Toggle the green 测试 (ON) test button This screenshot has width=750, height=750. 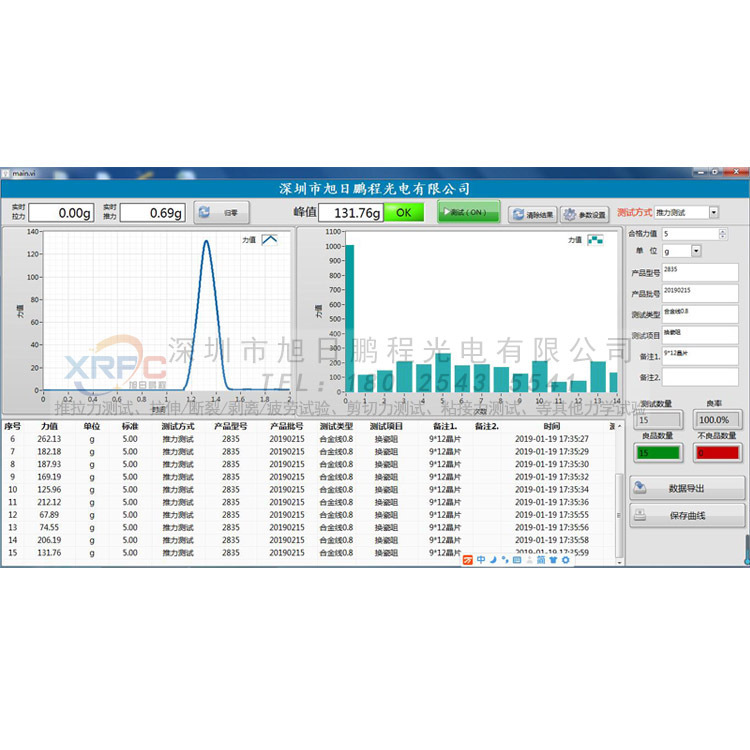tap(468, 212)
